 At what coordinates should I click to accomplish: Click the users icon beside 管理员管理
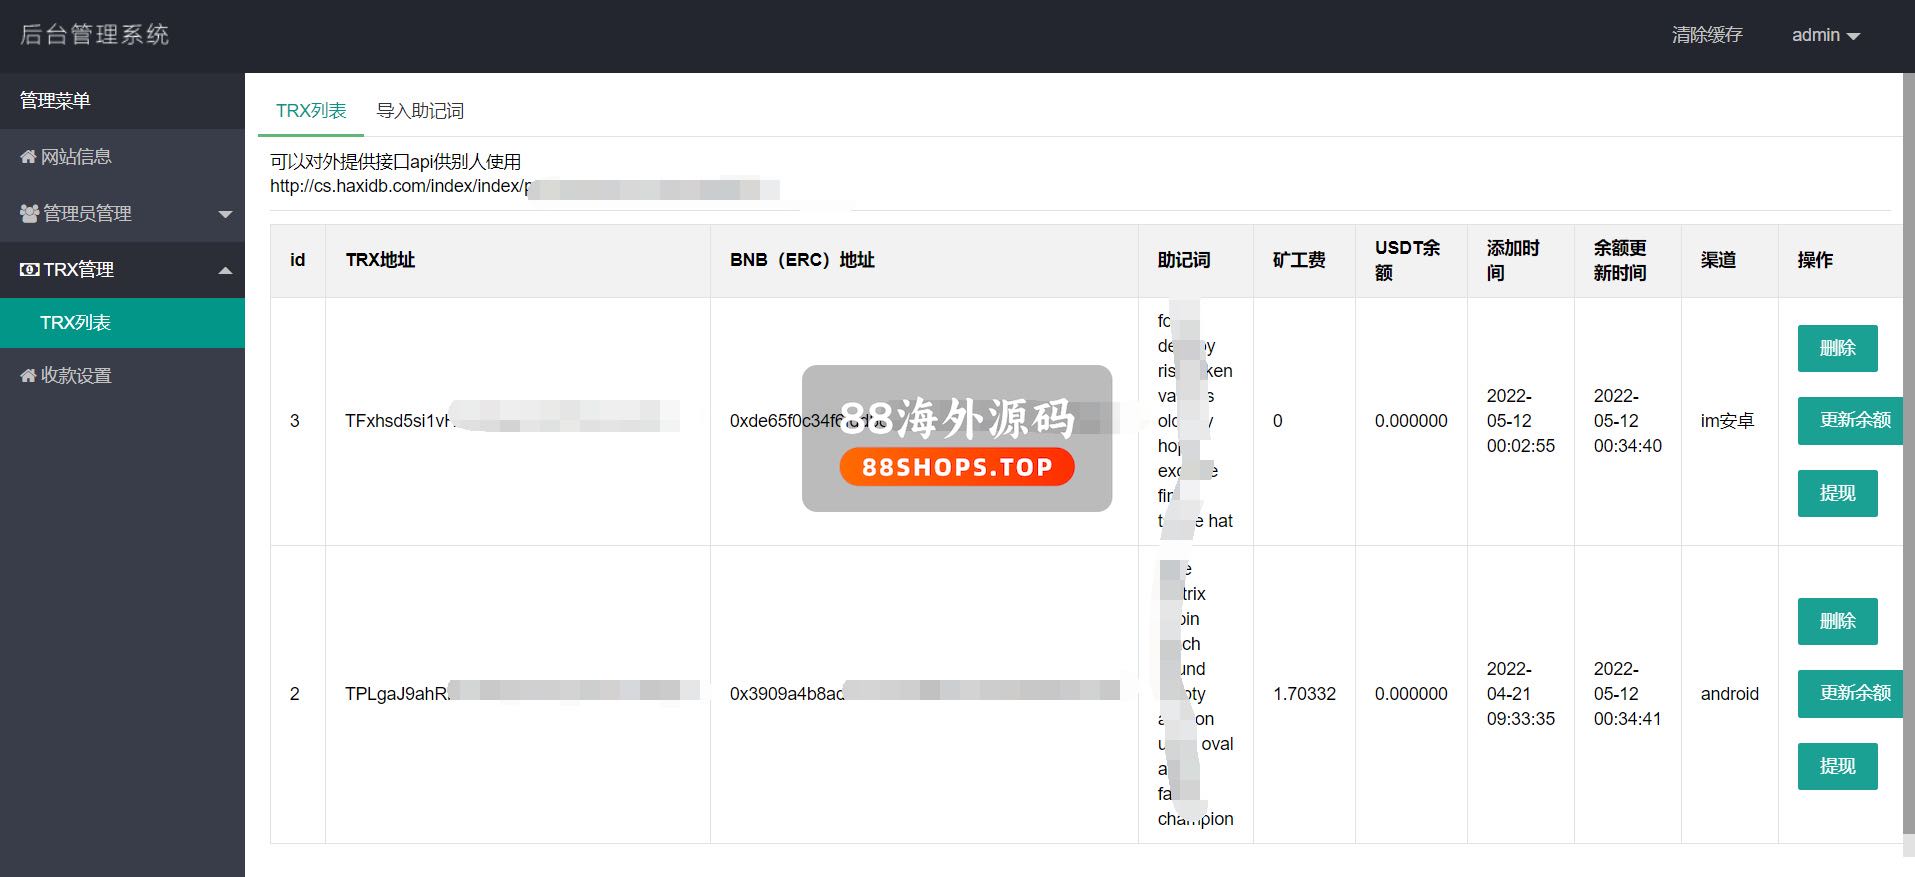(x=29, y=214)
